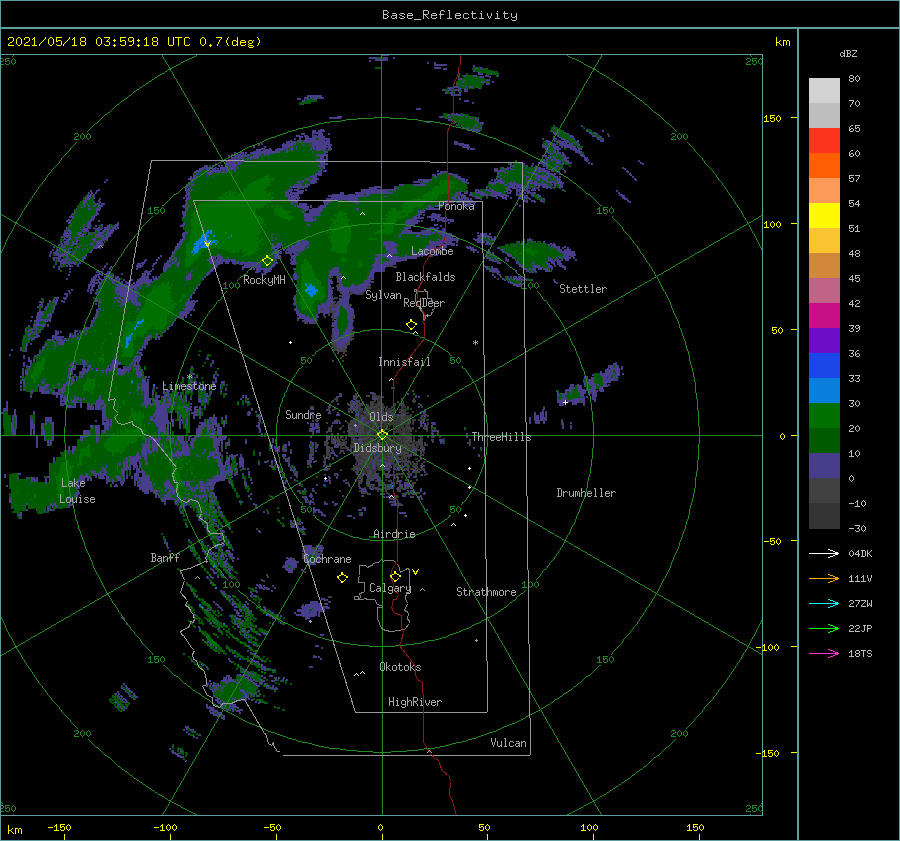This screenshot has width=900, height=841.
Task: Click yellow V marker in blue echo northwest of RockyMH
Action: pos(207,243)
